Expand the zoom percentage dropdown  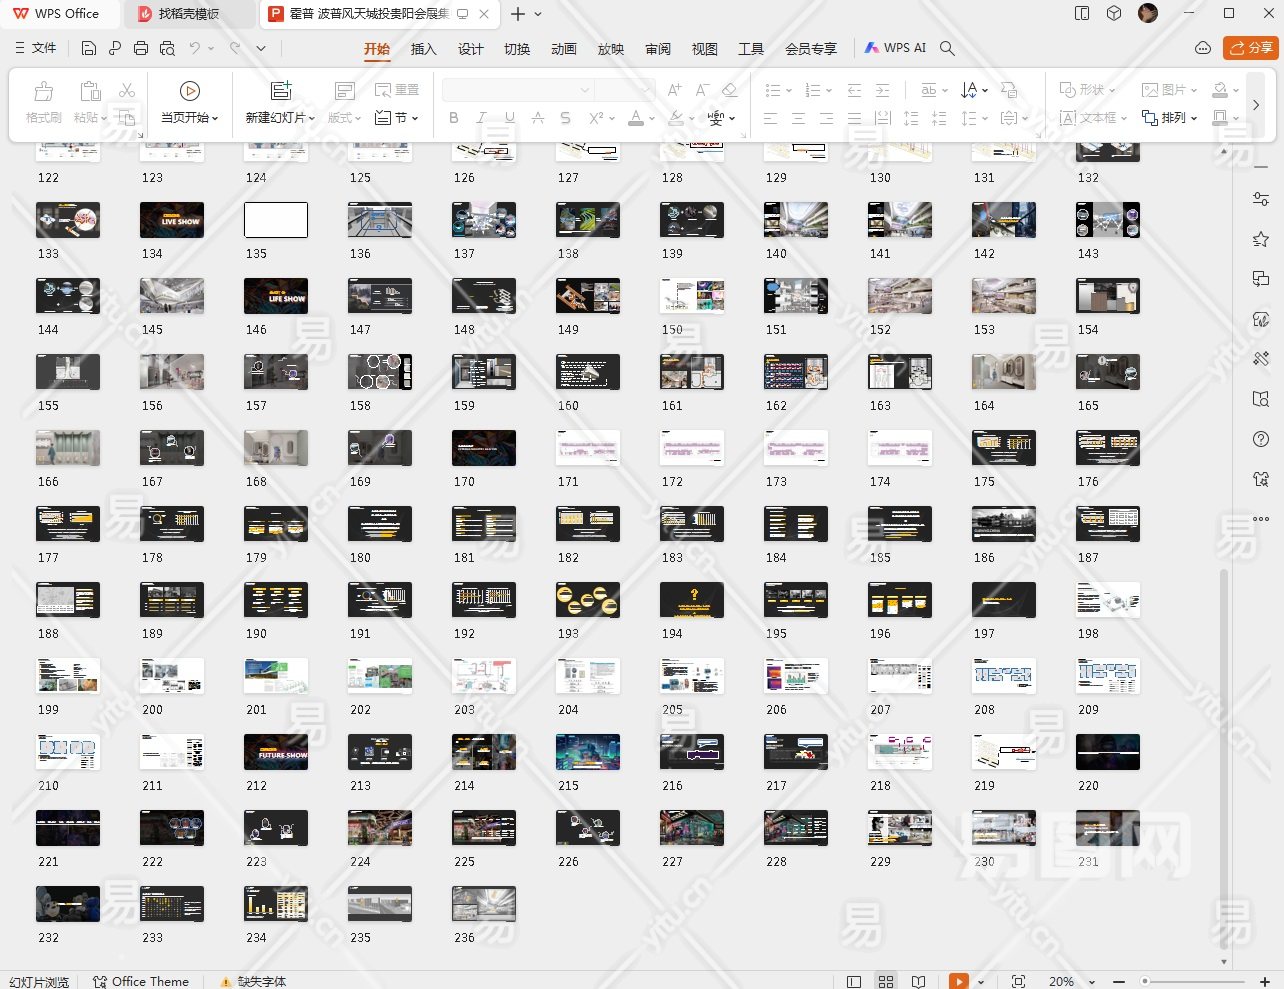1092,982
